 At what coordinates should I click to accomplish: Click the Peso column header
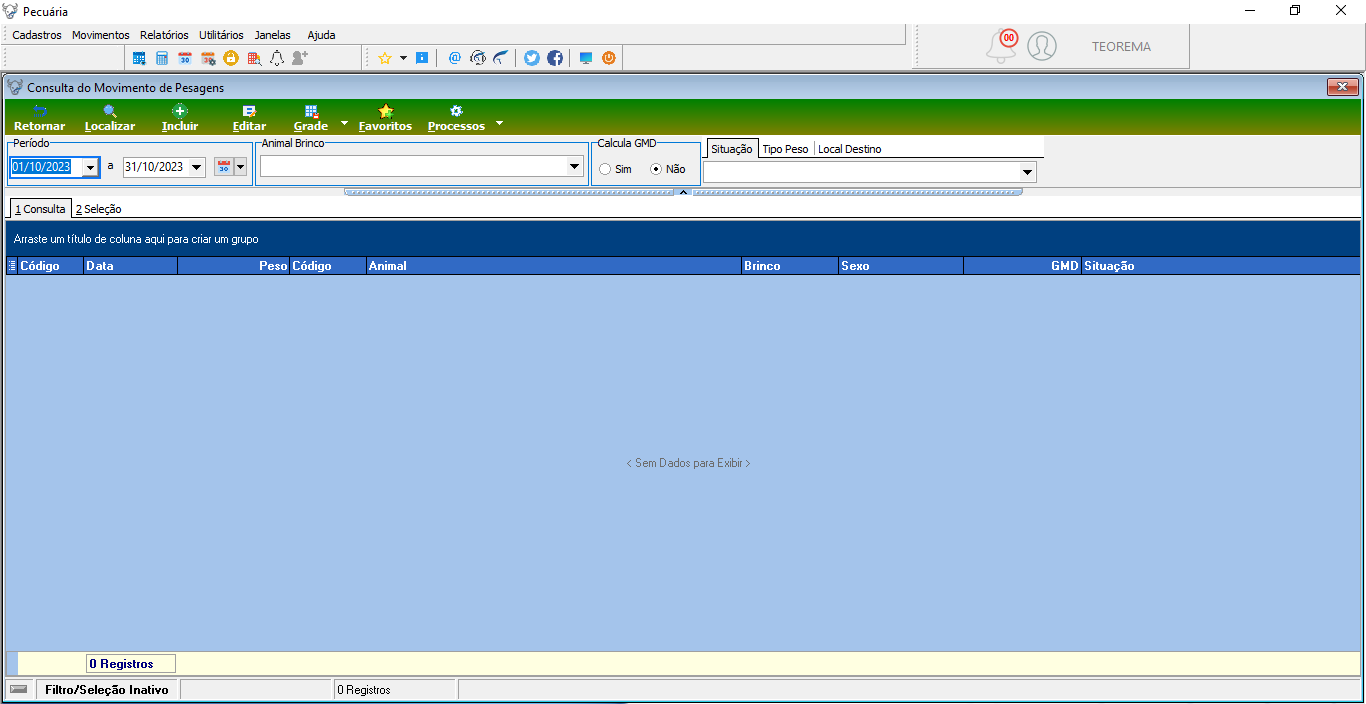tap(233, 266)
